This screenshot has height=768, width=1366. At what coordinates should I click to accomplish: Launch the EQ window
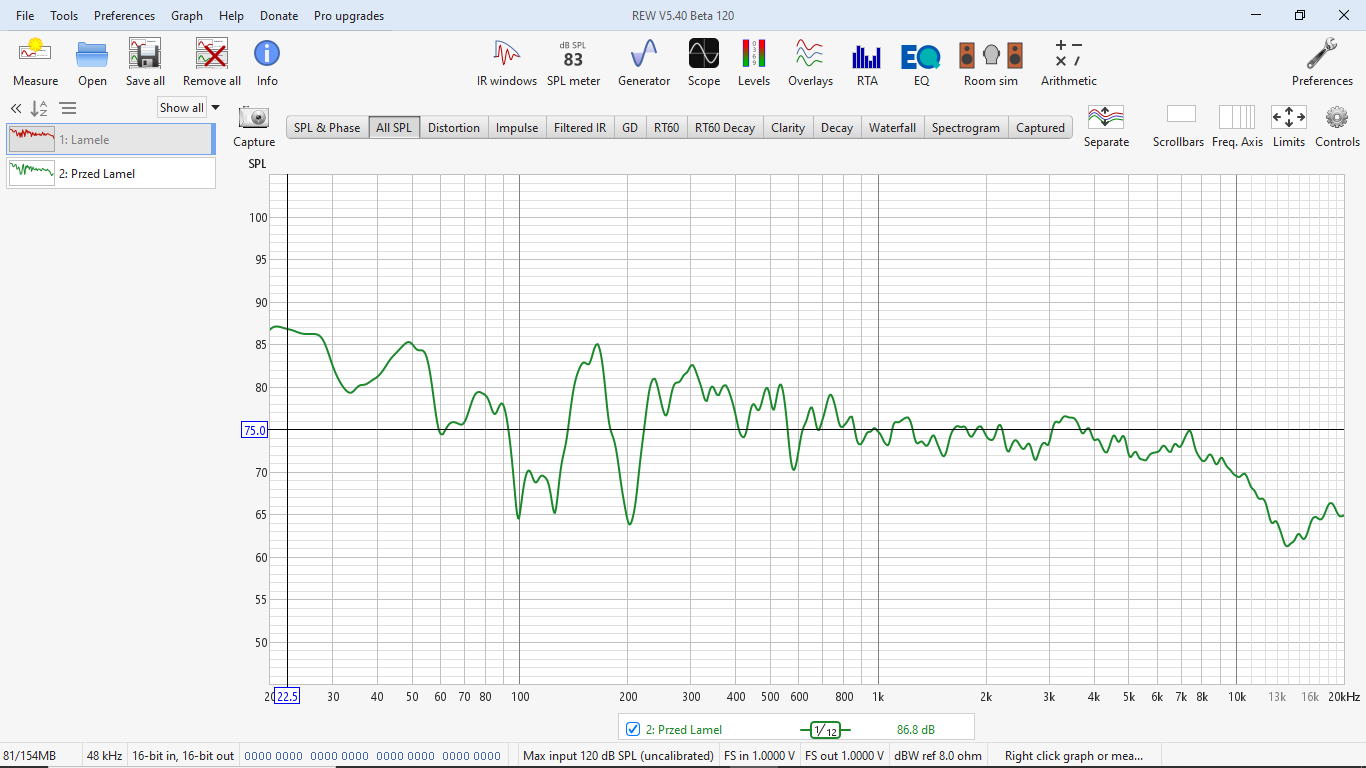(921, 54)
